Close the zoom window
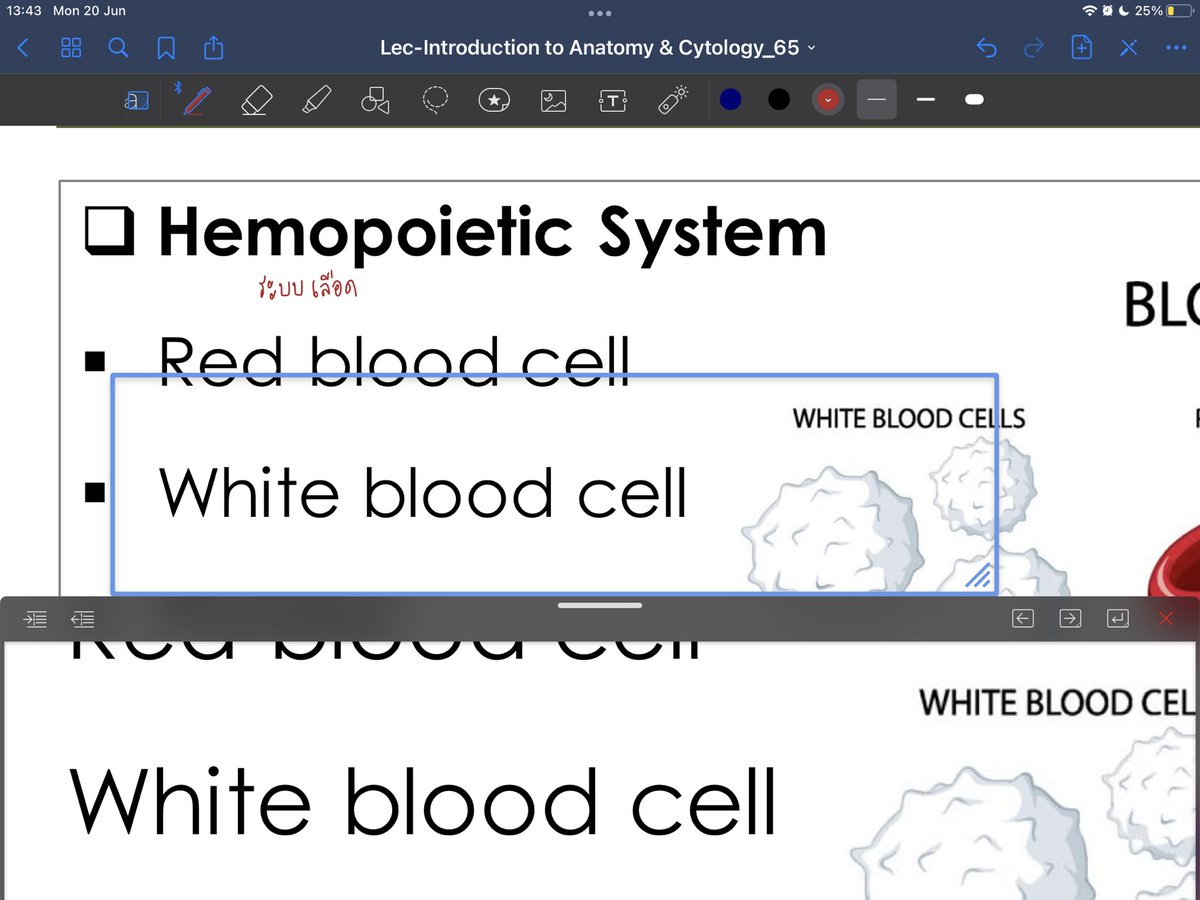The width and height of the screenshot is (1200, 900). (x=1165, y=618)
